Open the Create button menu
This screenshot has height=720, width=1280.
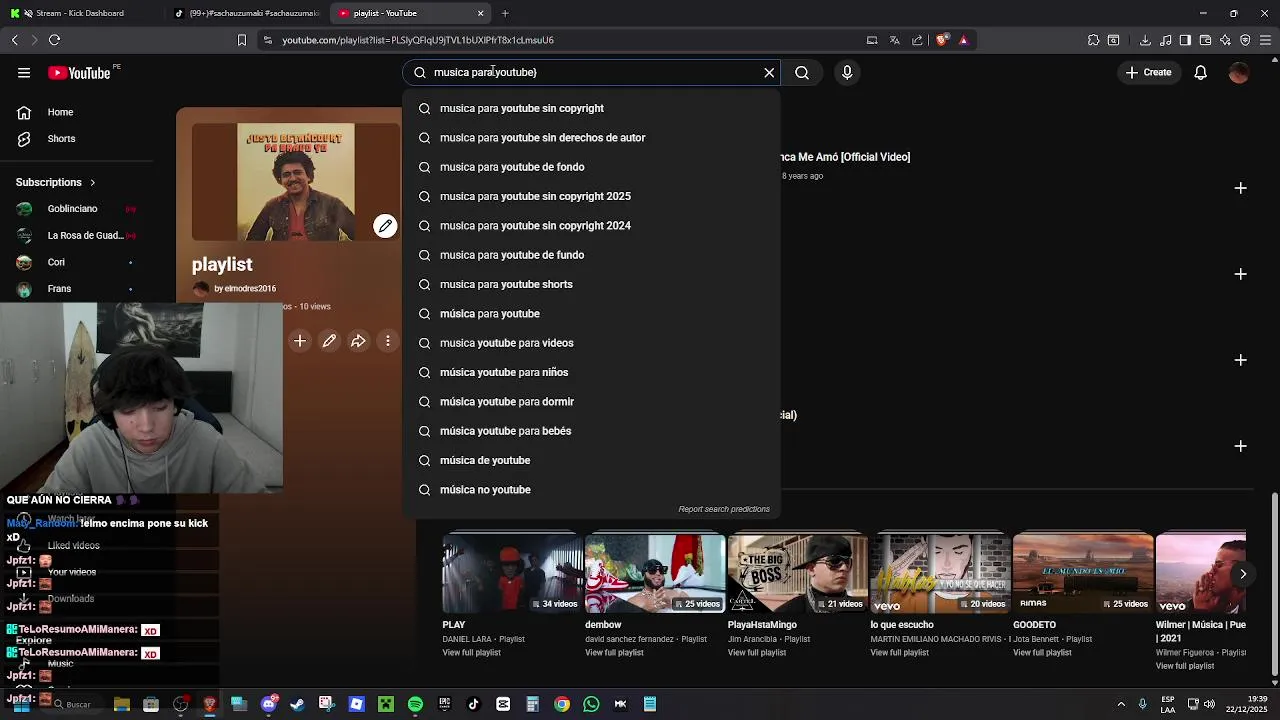point(1148,72)
